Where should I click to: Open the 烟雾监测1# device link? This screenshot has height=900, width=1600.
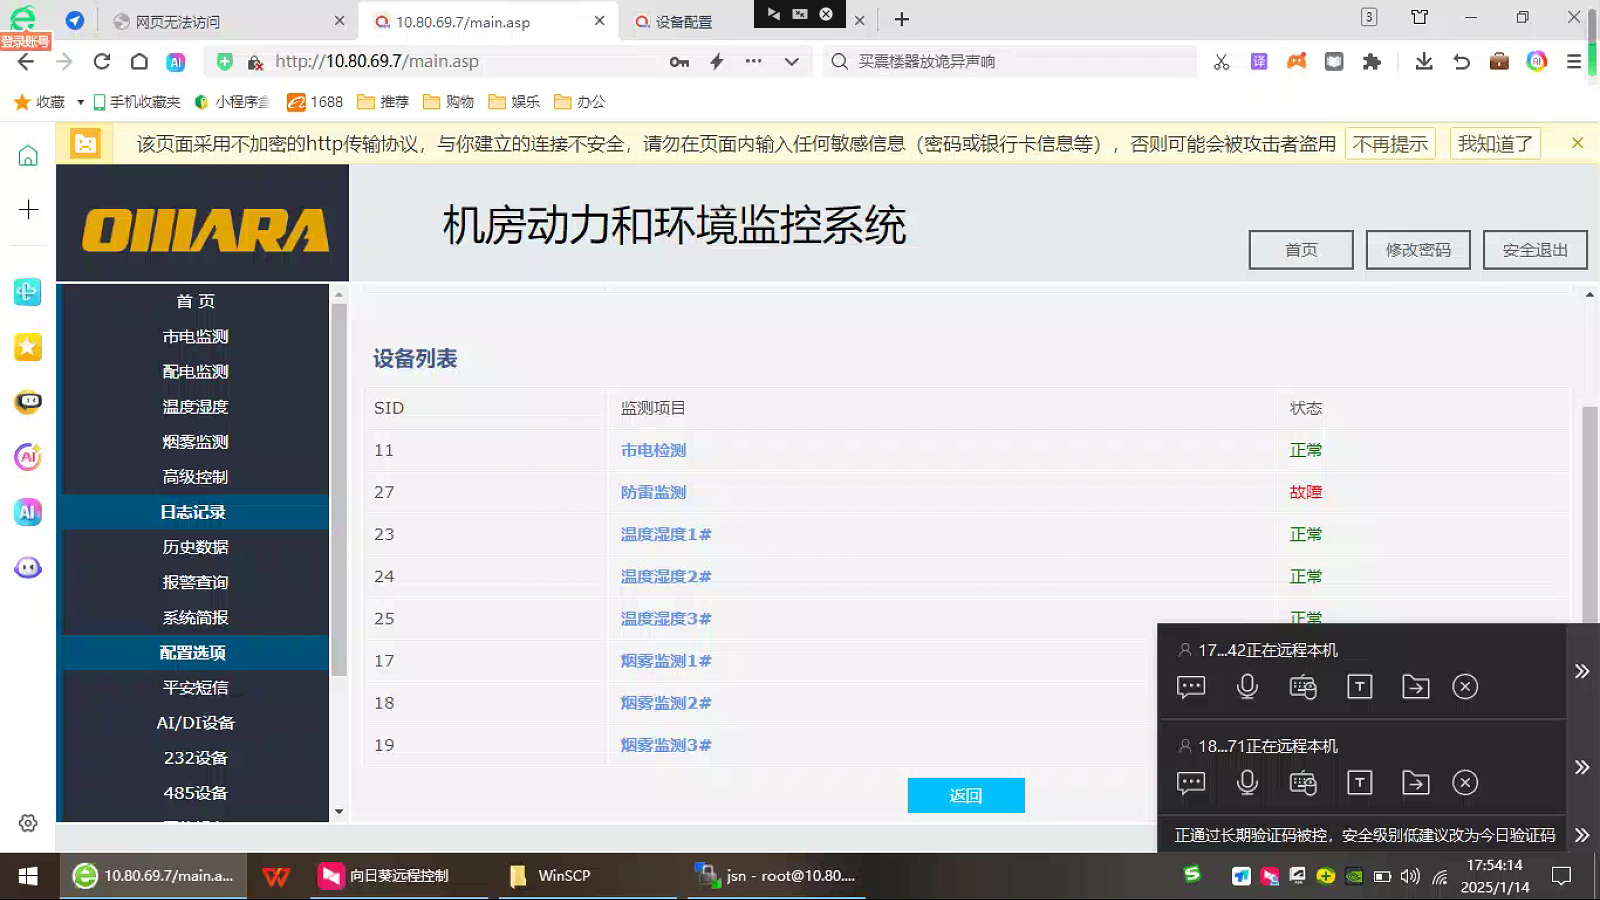tap(666, 661)
